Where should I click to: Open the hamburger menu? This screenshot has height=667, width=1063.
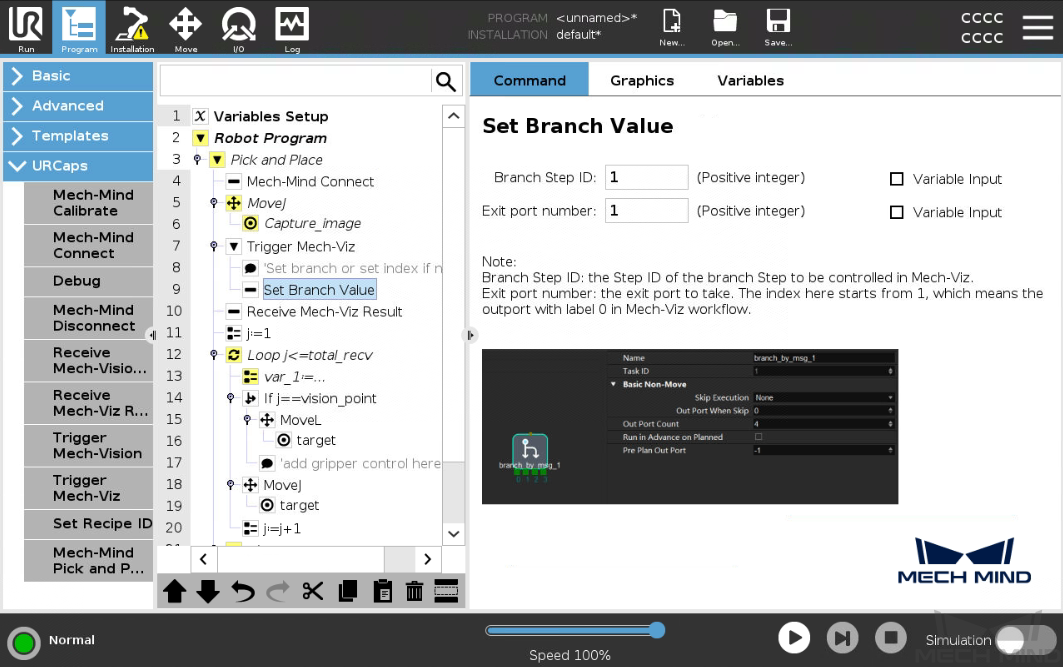(x=1037, y=27)
